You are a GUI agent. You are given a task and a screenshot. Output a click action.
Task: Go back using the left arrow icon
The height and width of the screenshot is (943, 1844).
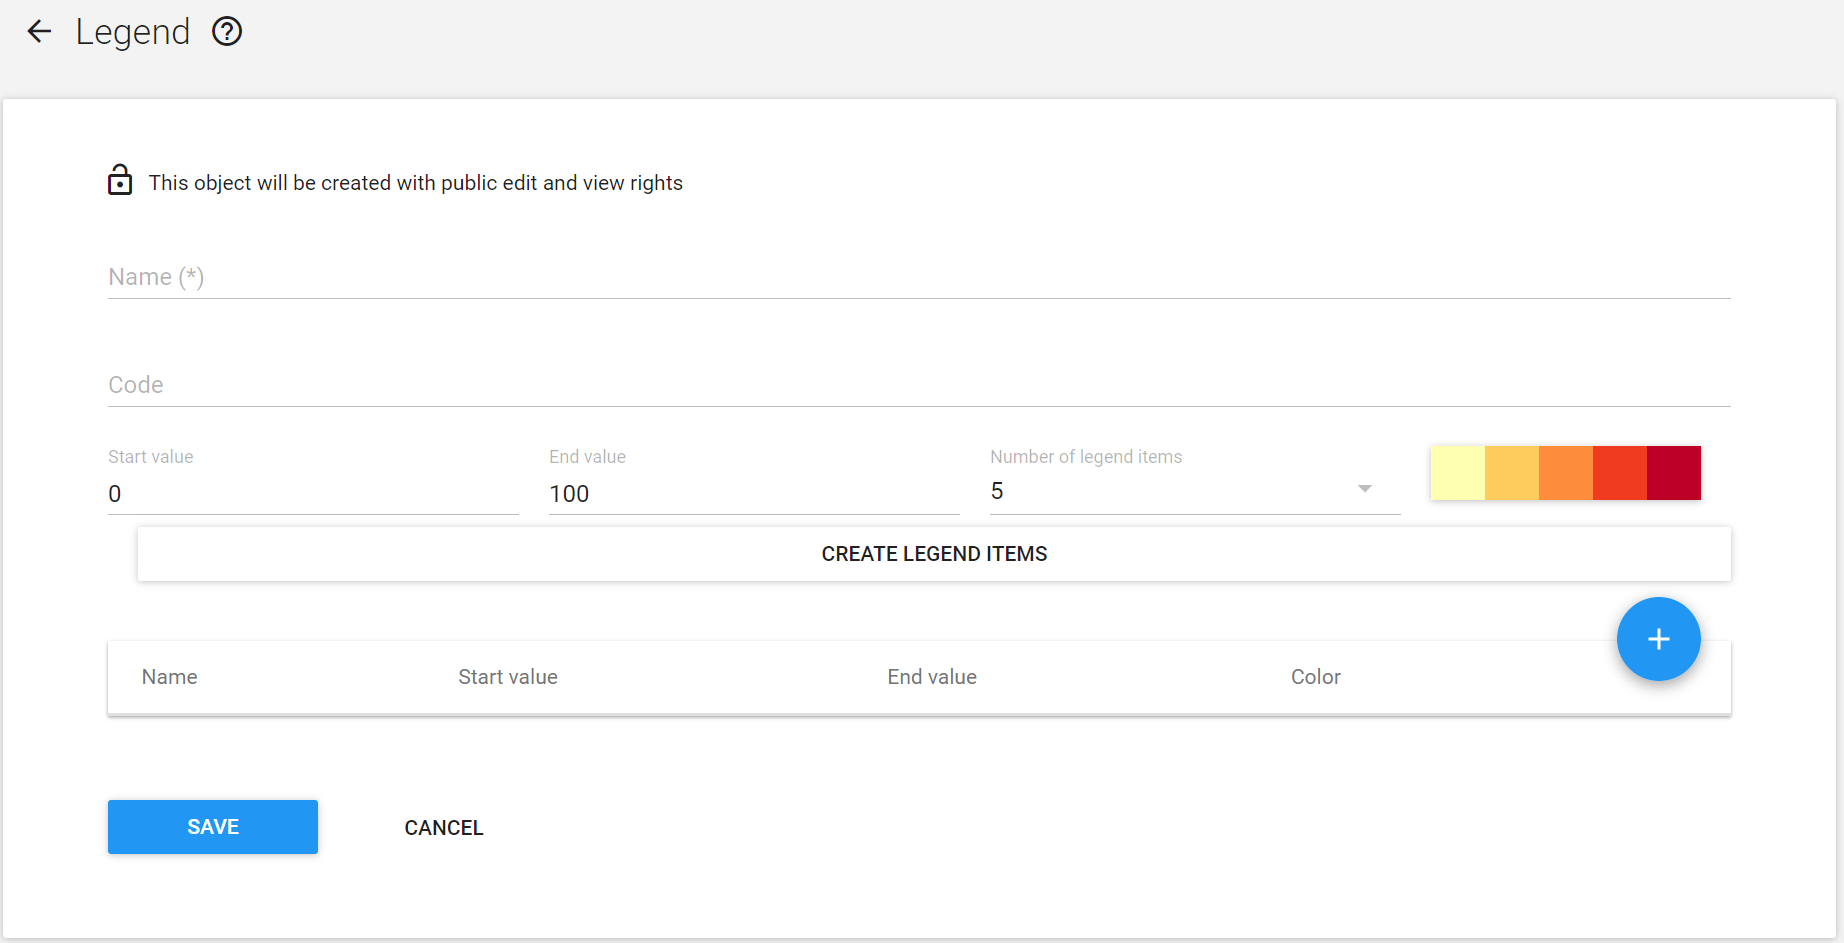coord(39,32)
